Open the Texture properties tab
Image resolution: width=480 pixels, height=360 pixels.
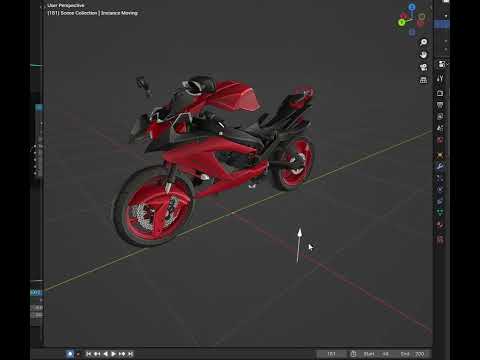tap(440, 239)
